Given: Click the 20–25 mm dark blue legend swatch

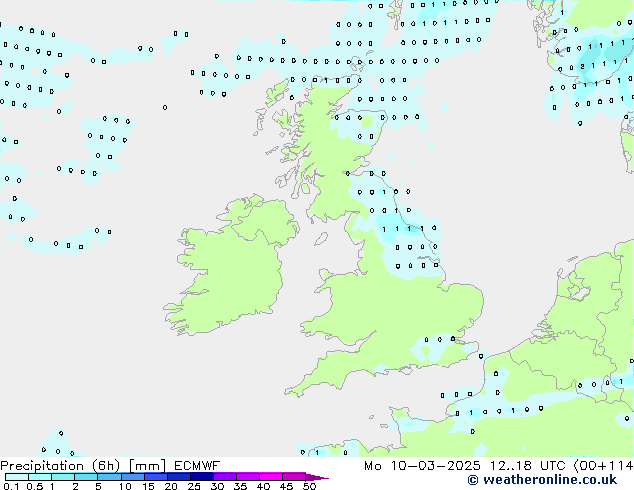Looking at the screenshot, I should click(178, 477).
